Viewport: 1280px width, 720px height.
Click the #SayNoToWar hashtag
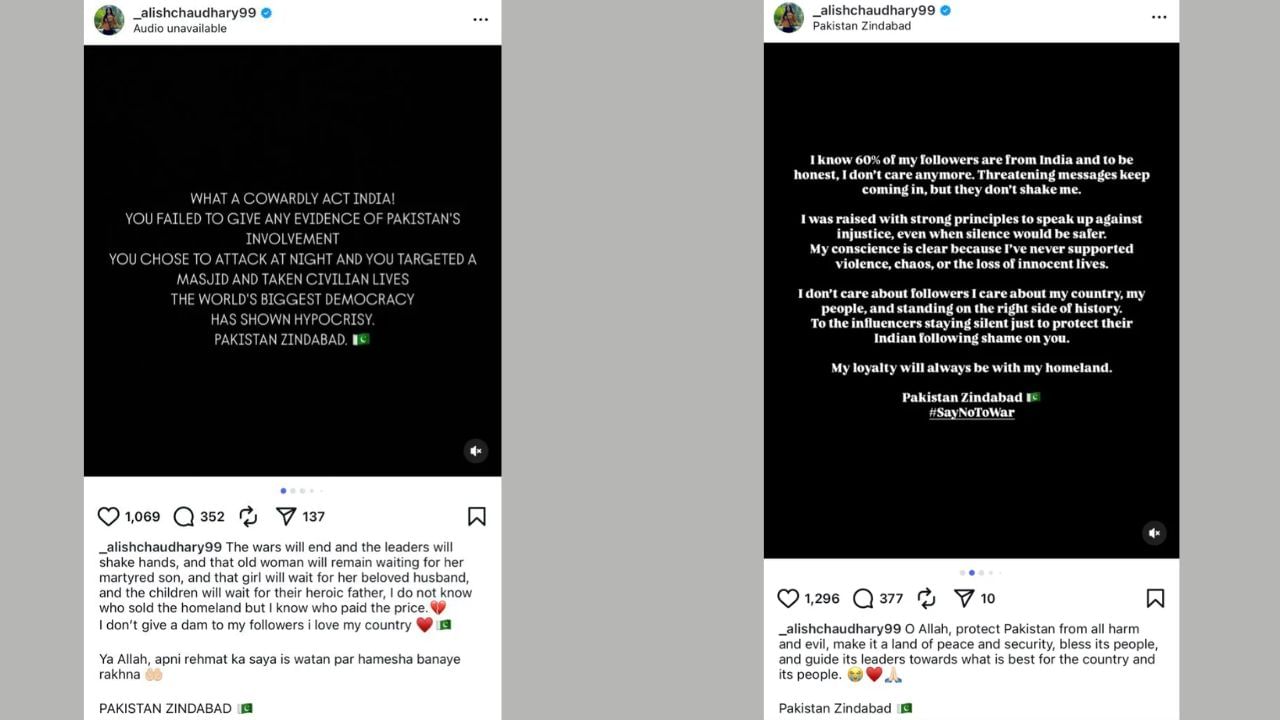pos(971,412)
